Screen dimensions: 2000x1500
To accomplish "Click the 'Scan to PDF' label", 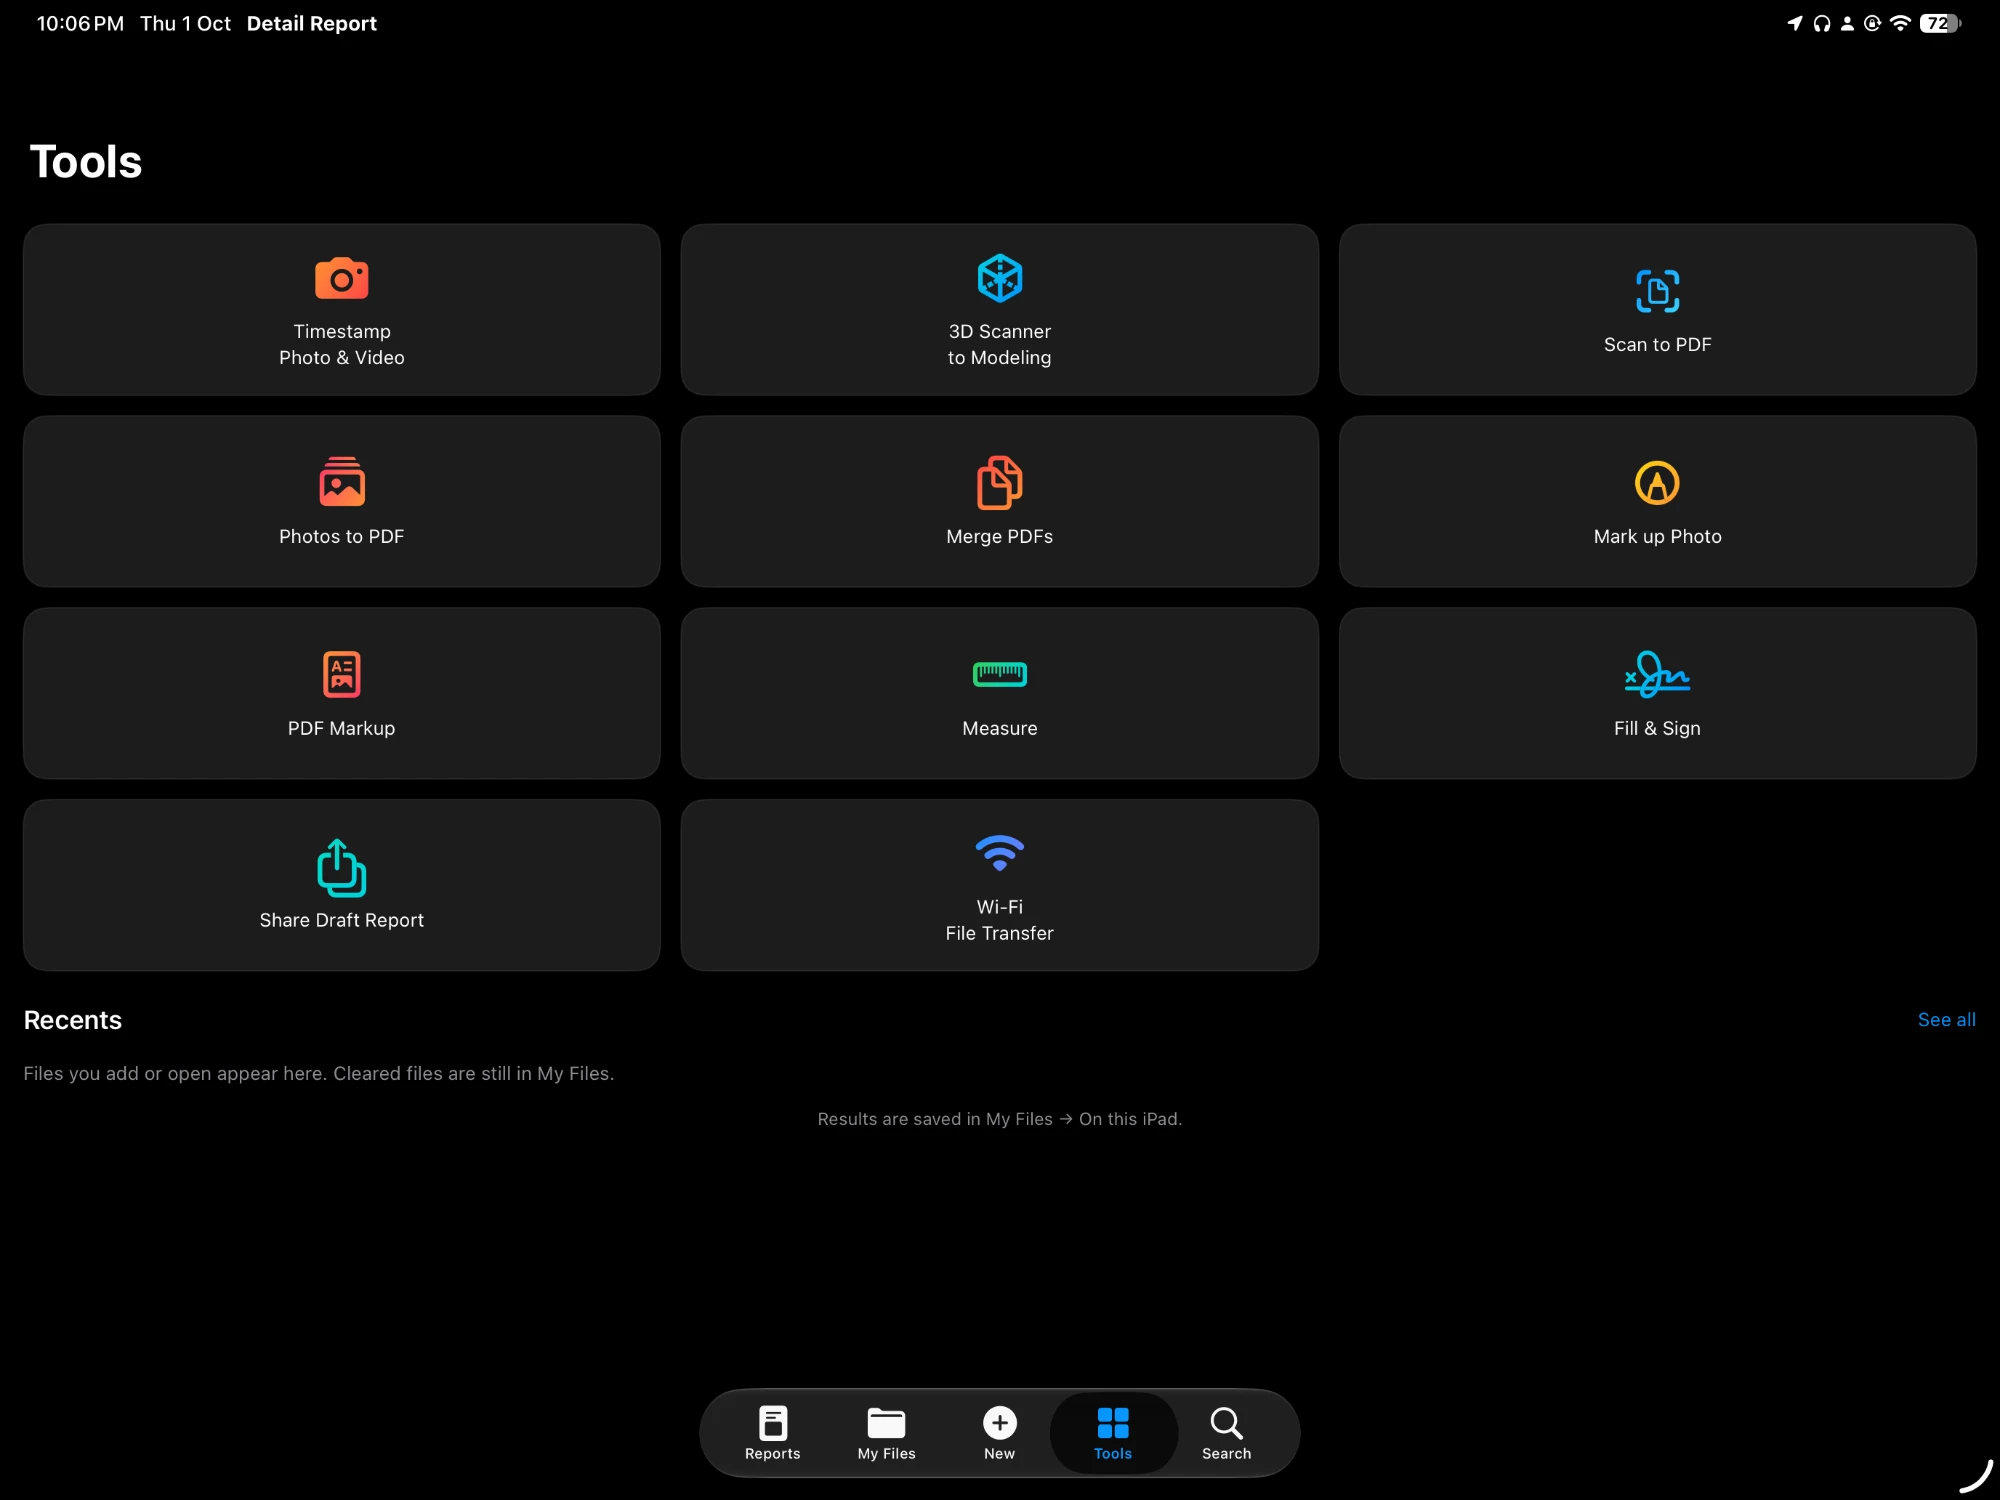I will (x=1657, y=344).
